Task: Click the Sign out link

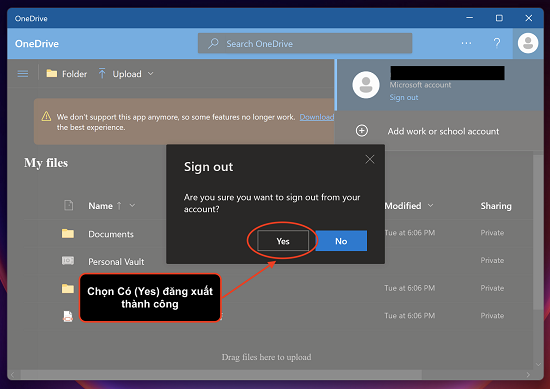Action: click(x=404, y=98)
